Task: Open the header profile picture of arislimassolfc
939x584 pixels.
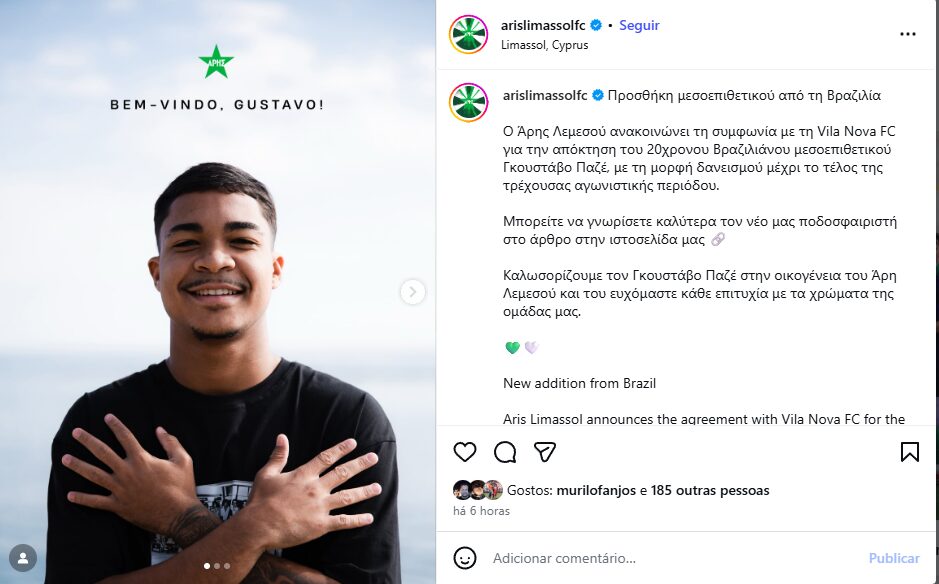Action: tap(468, 34)
